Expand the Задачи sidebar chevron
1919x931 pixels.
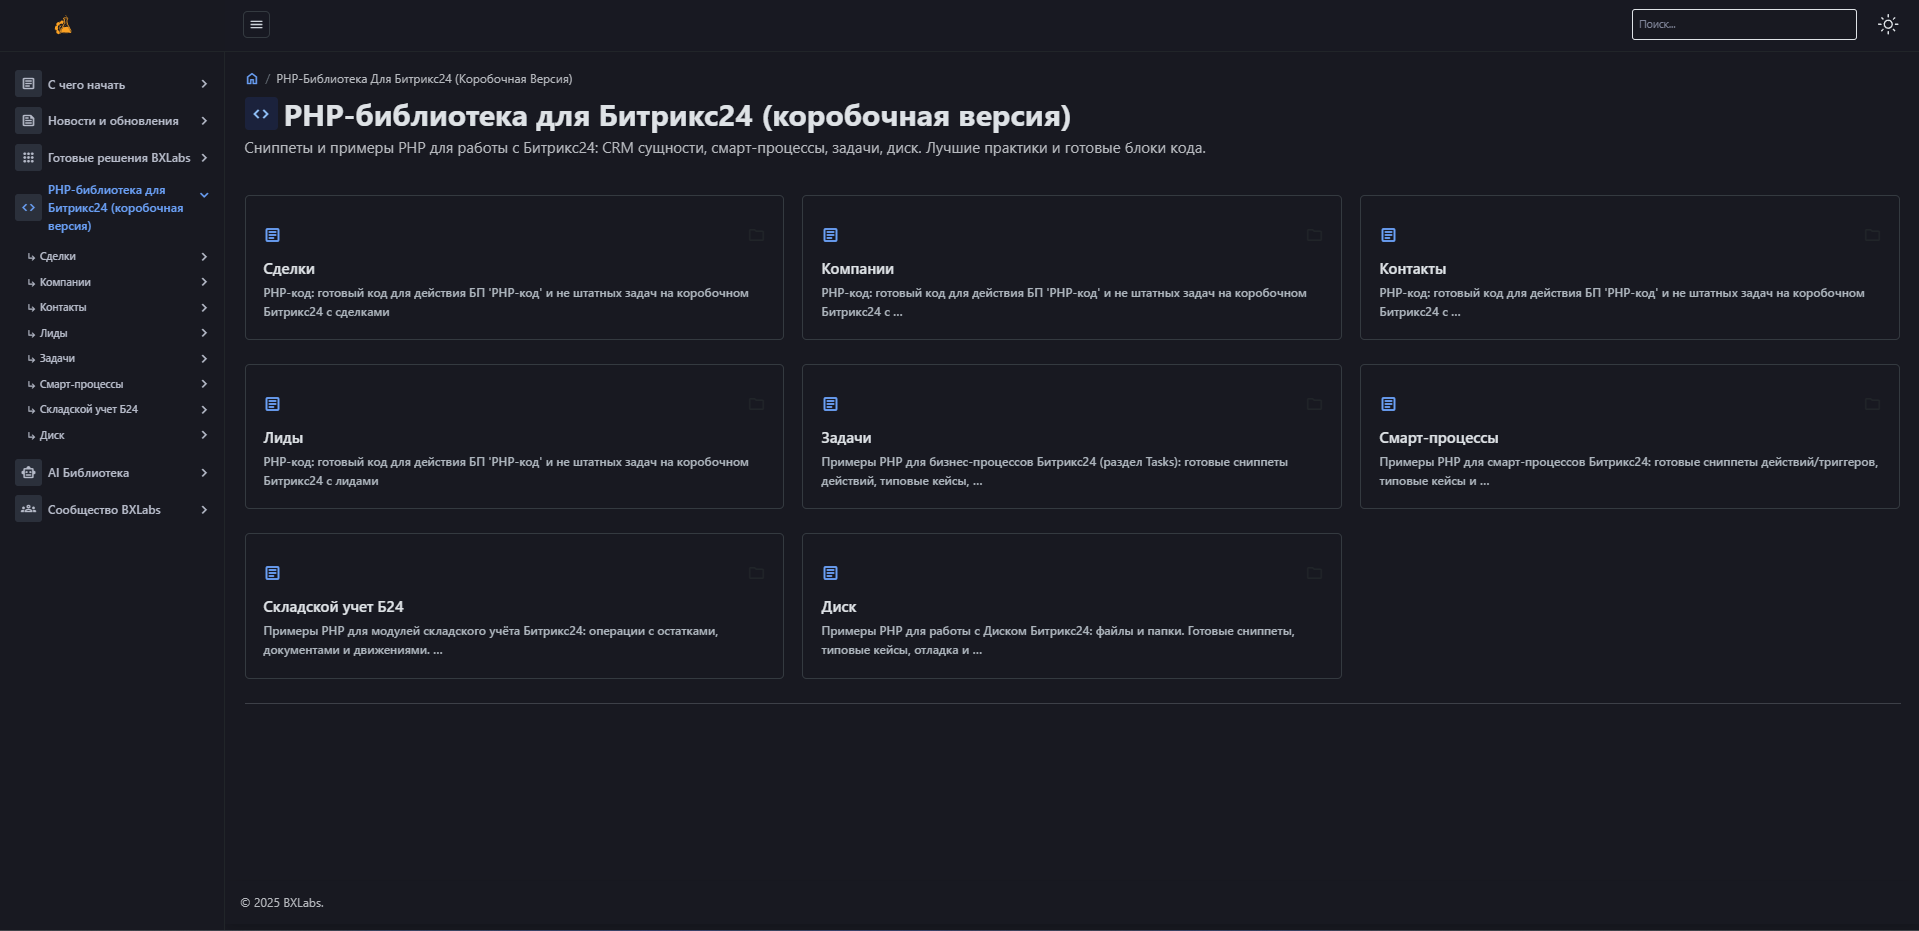pyautogui.click(x=204, y=358)
